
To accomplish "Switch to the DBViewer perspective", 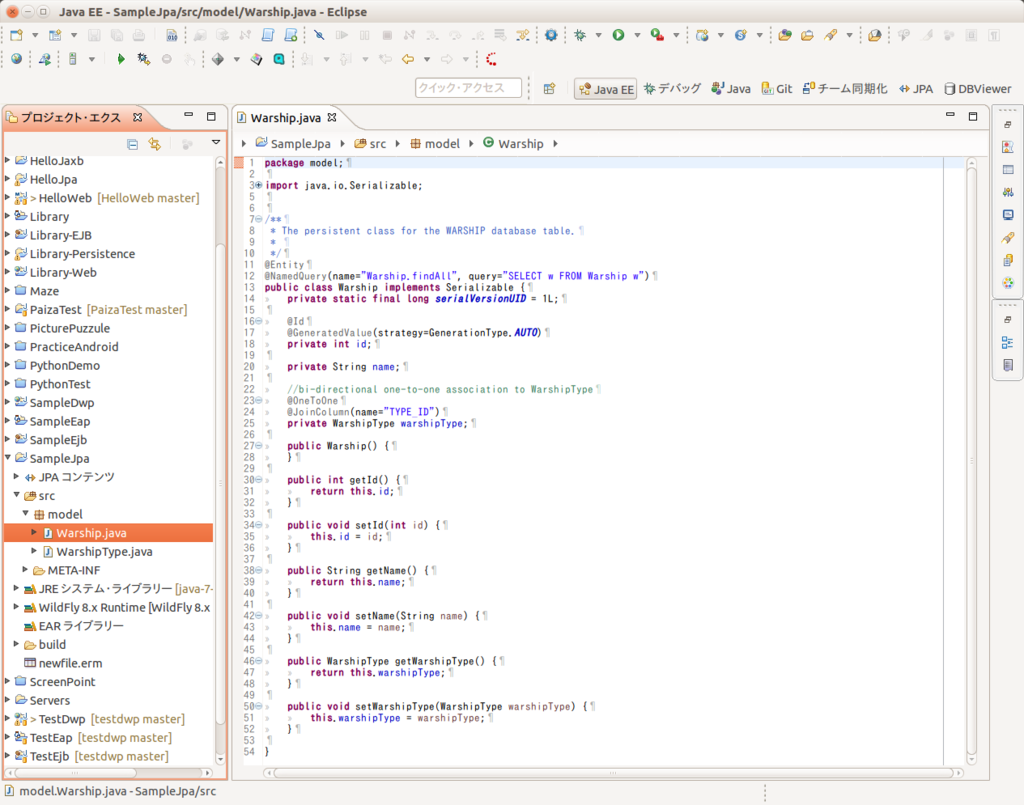I will 978,89.
